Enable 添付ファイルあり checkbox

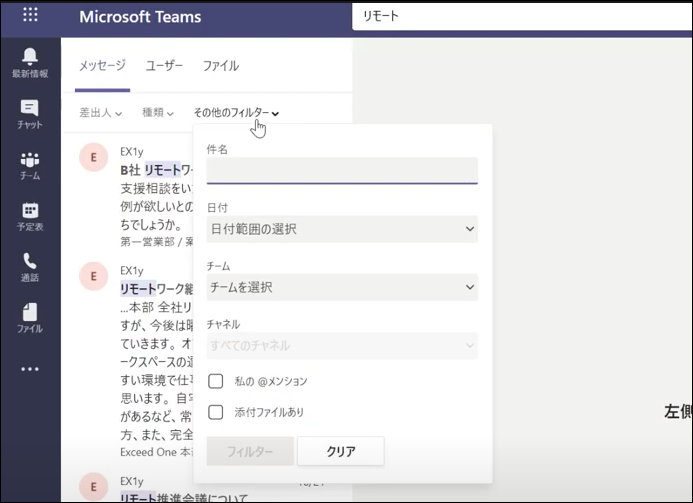coord(216,412)
